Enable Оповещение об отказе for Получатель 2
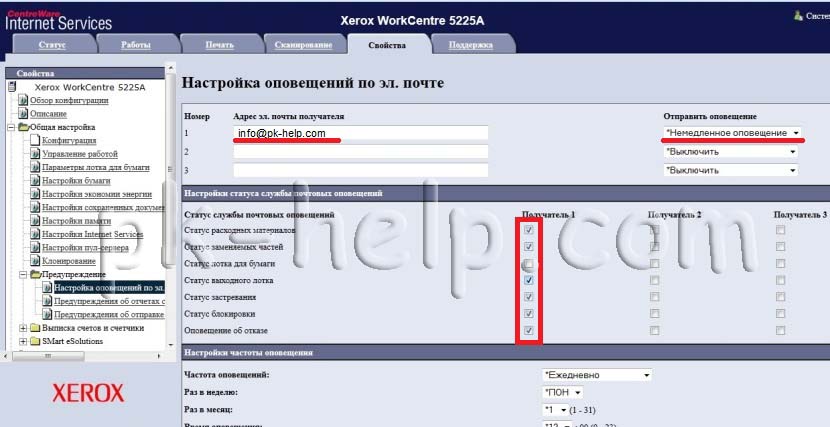Screen dimensions: 830x427 click(655, 330)
